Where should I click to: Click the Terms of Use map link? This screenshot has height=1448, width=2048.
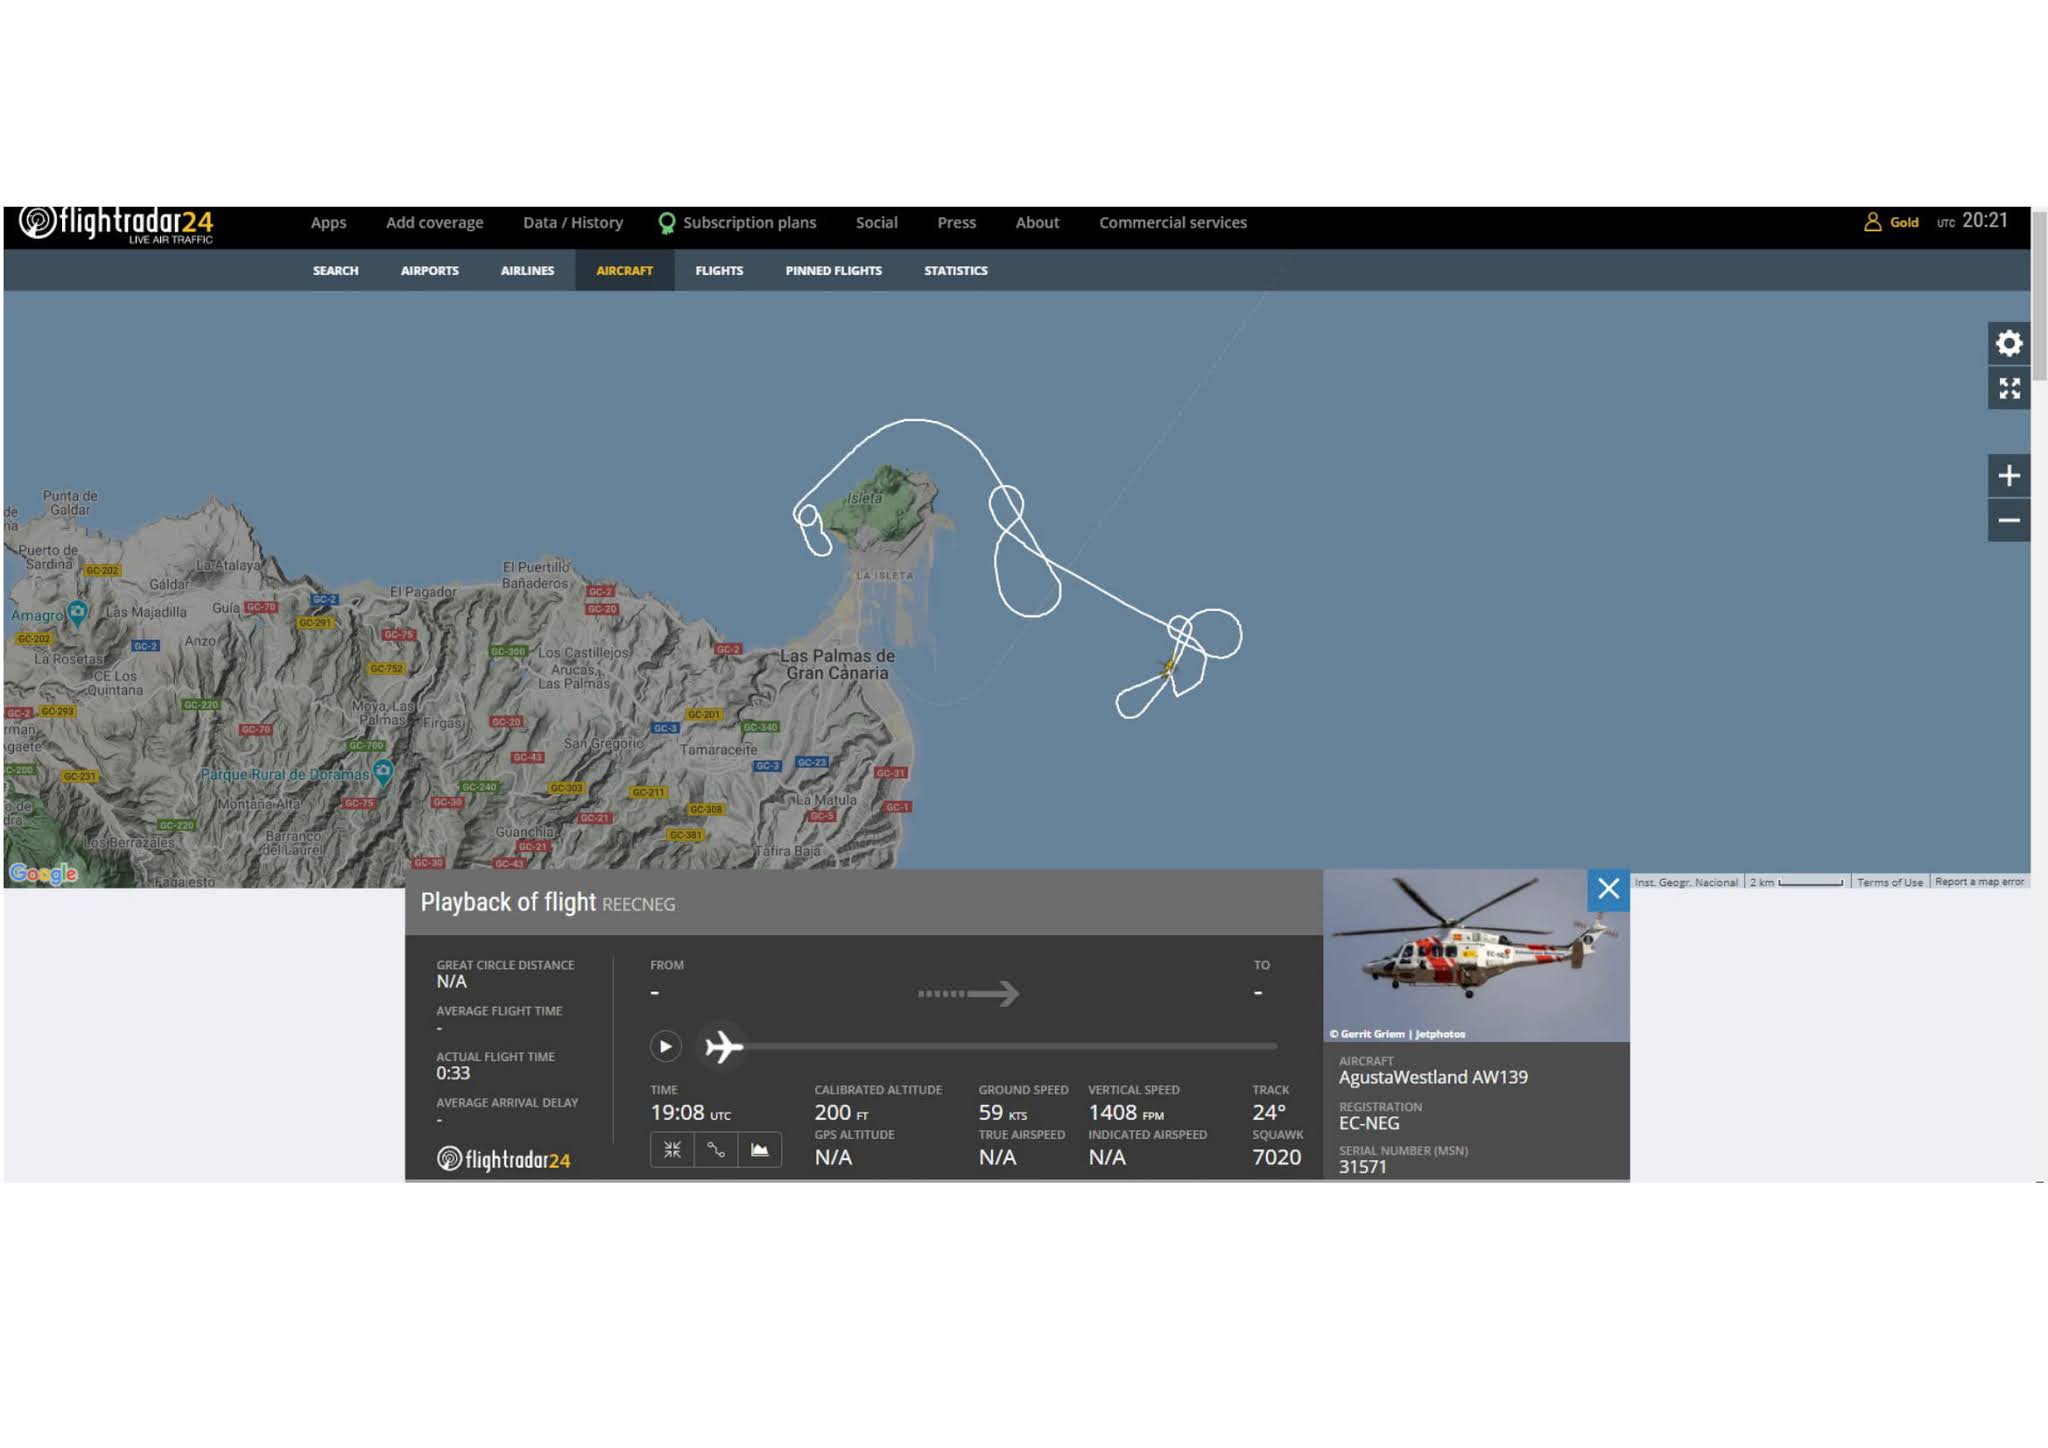[x=1889, y=882]
